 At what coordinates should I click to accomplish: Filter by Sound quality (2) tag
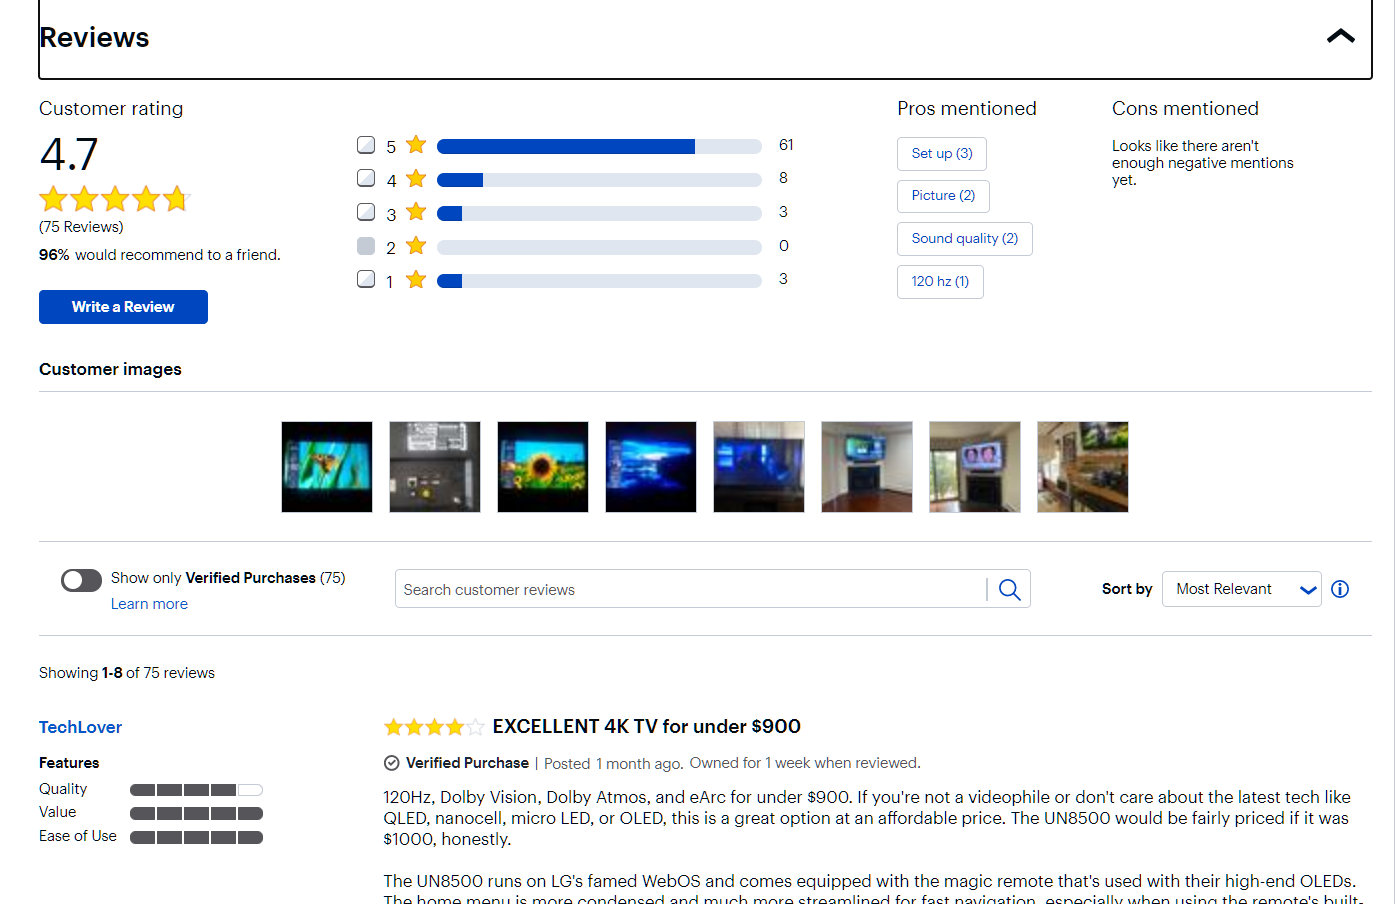click(x=964, y=239)
